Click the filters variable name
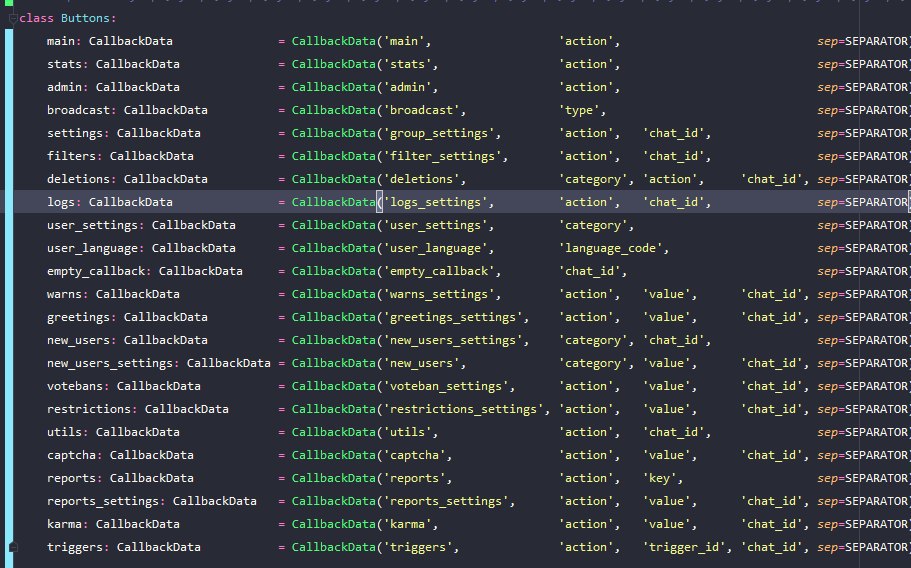 tap(71, 156)
